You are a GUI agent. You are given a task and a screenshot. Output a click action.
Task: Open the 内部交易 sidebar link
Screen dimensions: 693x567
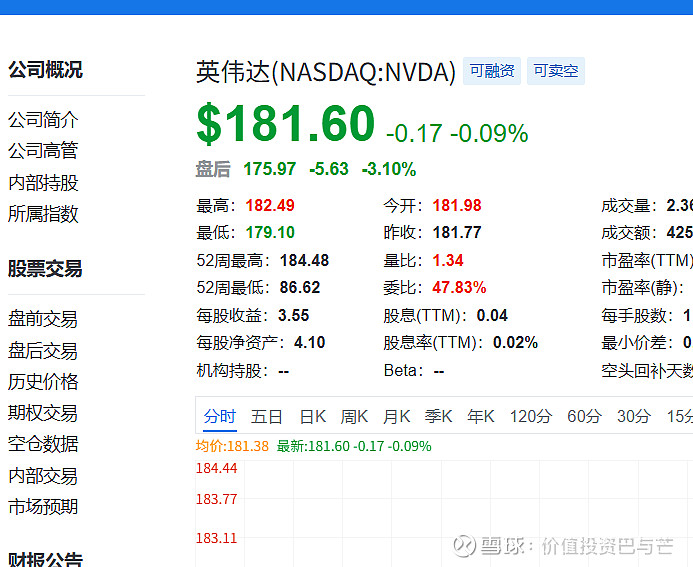click(43, 476)
